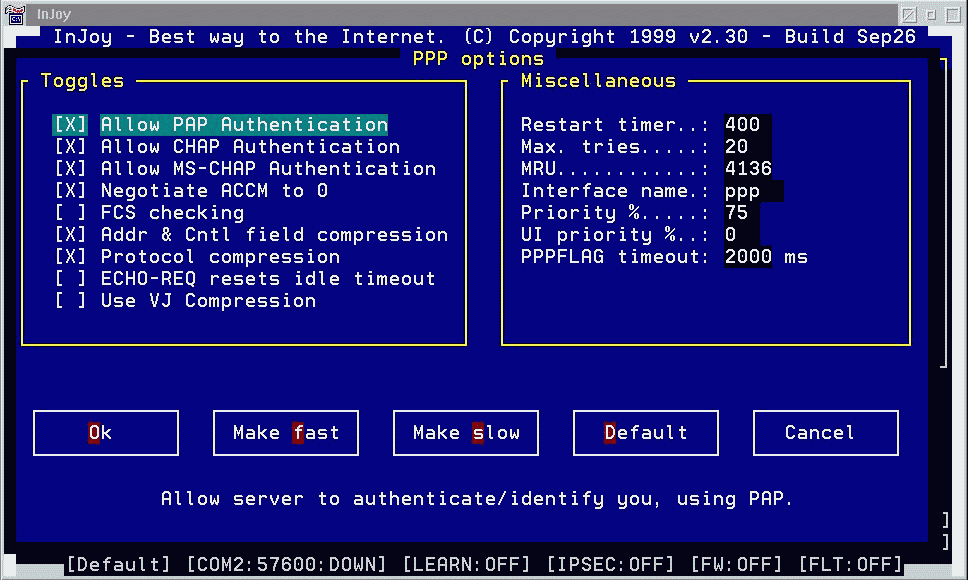The height and width of the screenshot is (580, 968).
Task: Open the InJoy window system menu icon
Action: coord(15,14)
